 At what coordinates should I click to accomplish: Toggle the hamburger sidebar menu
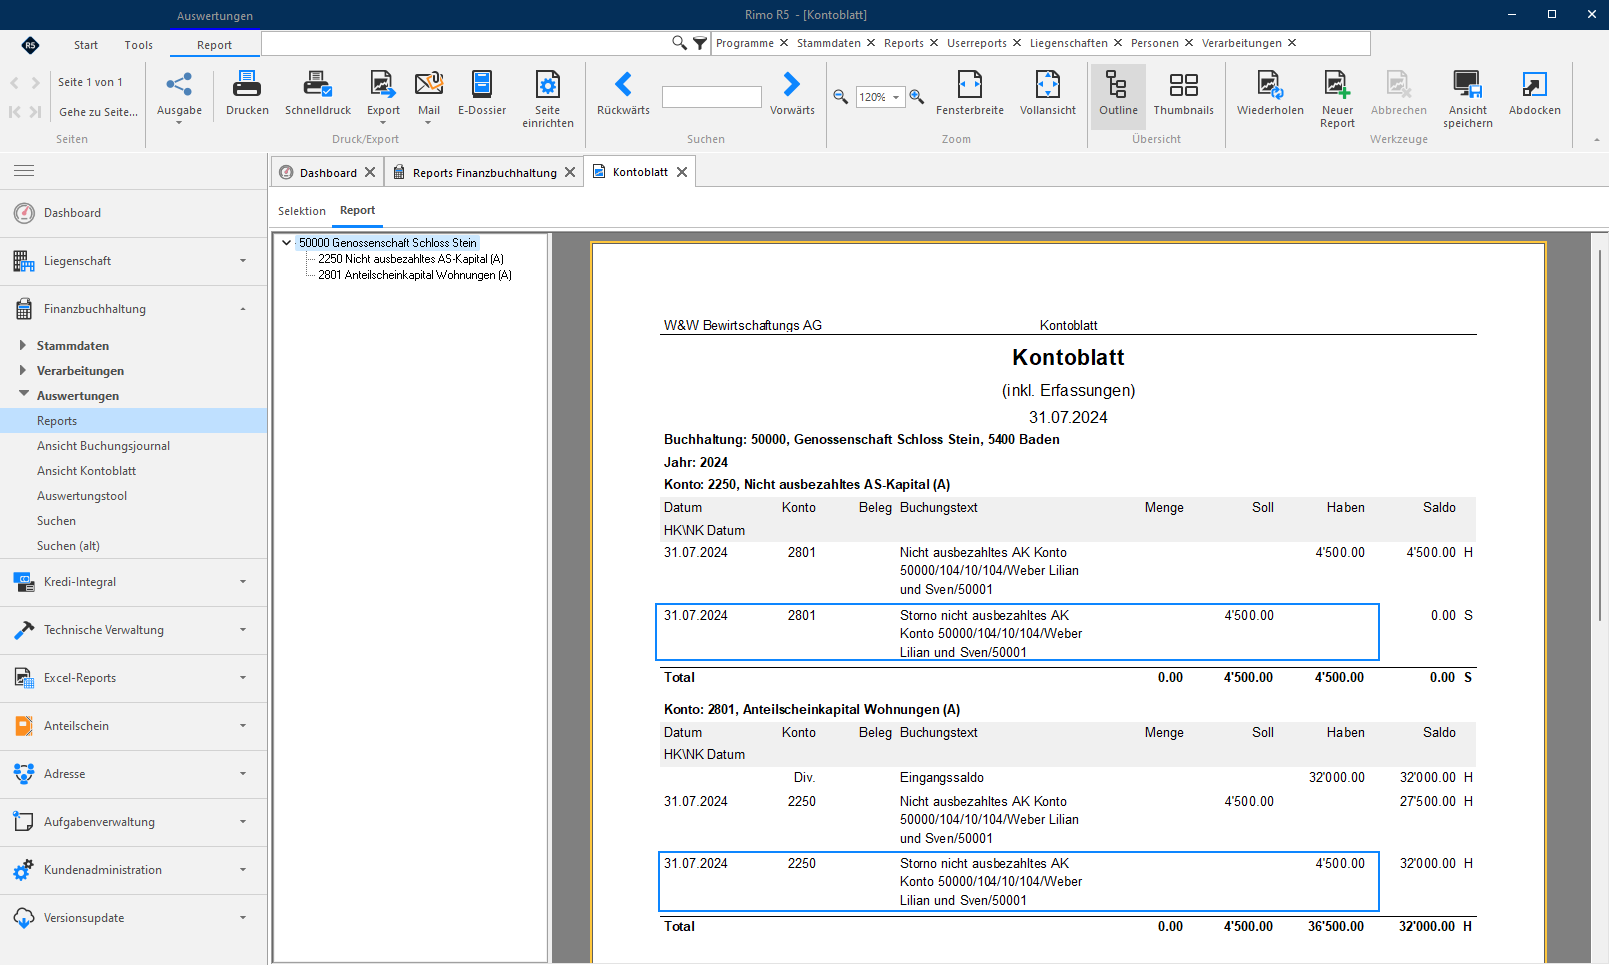click(24, 171)
